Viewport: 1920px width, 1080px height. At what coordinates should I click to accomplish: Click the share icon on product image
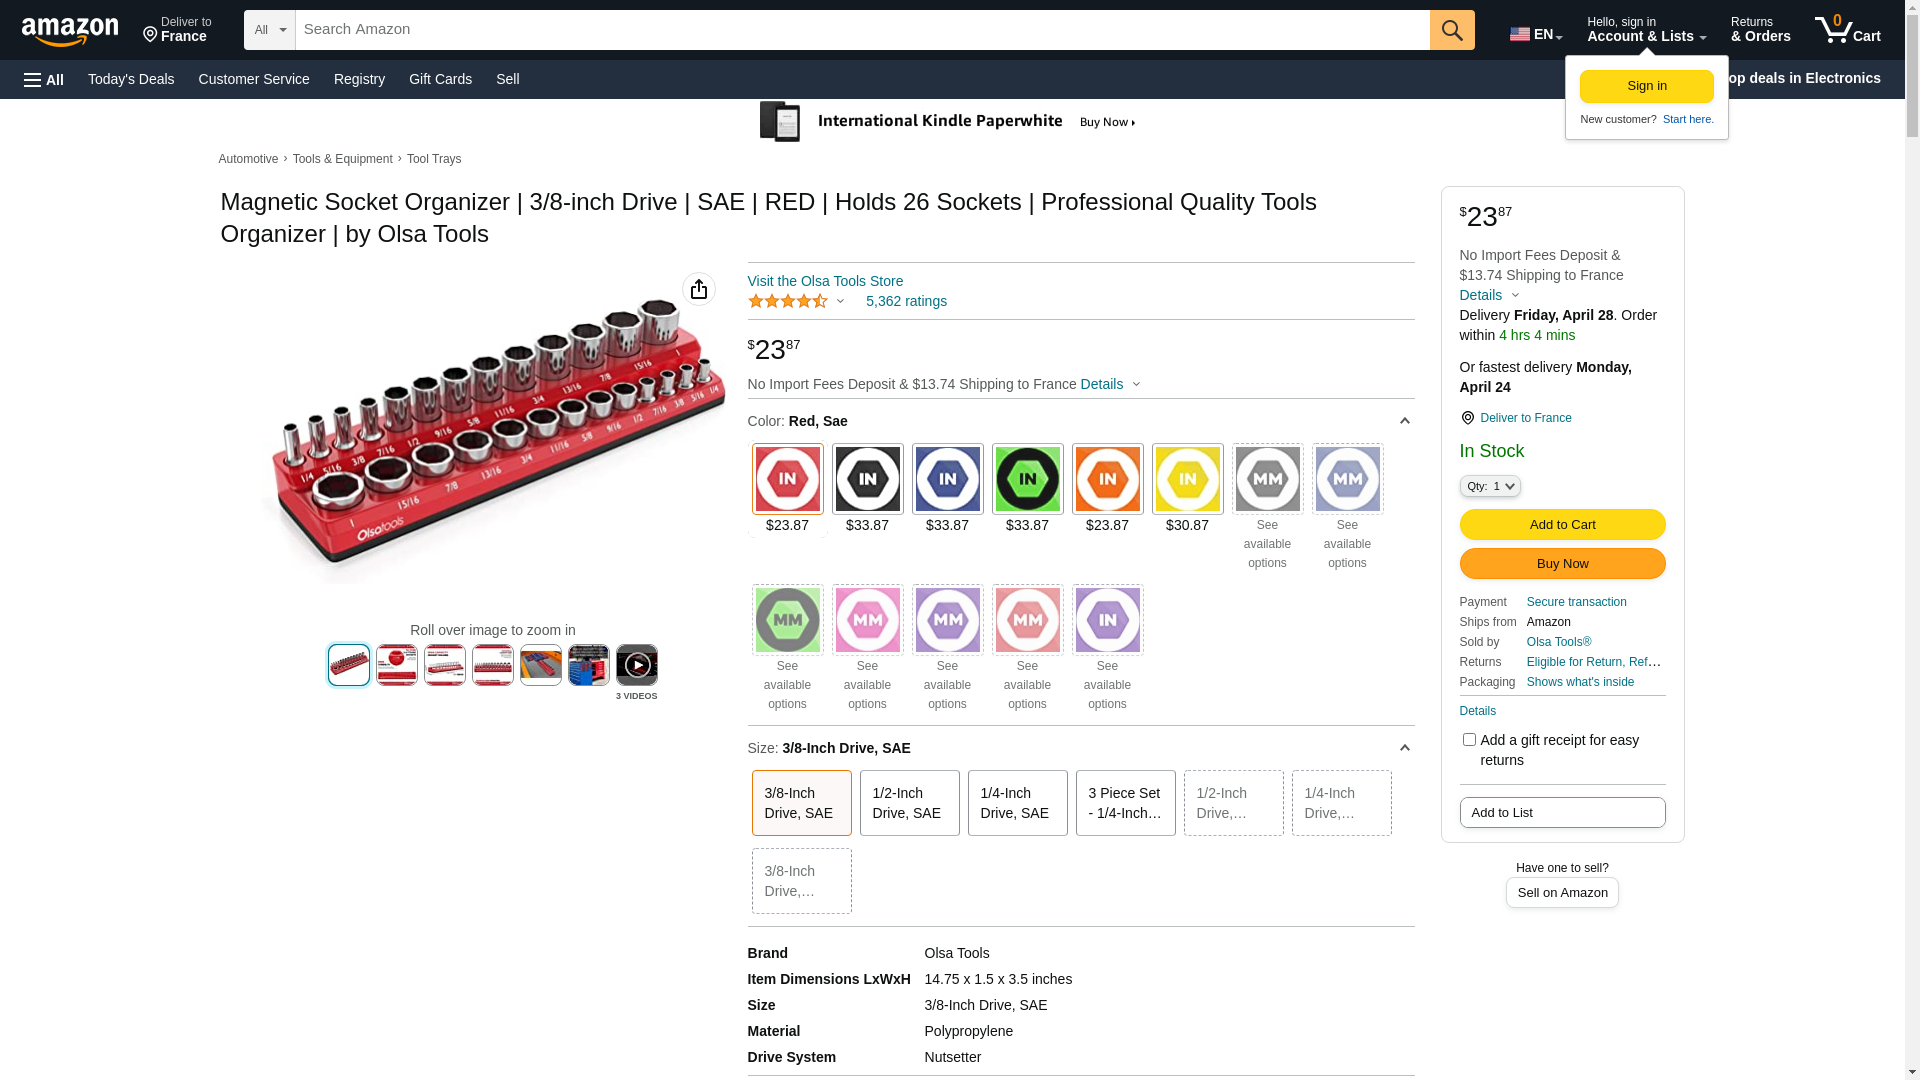point(698,290)
